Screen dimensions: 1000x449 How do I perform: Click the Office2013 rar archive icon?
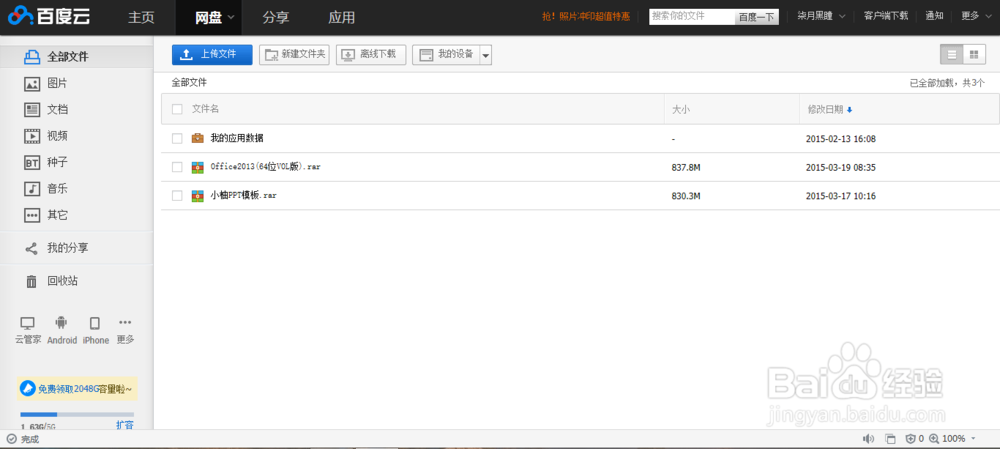tap(198, 167)
